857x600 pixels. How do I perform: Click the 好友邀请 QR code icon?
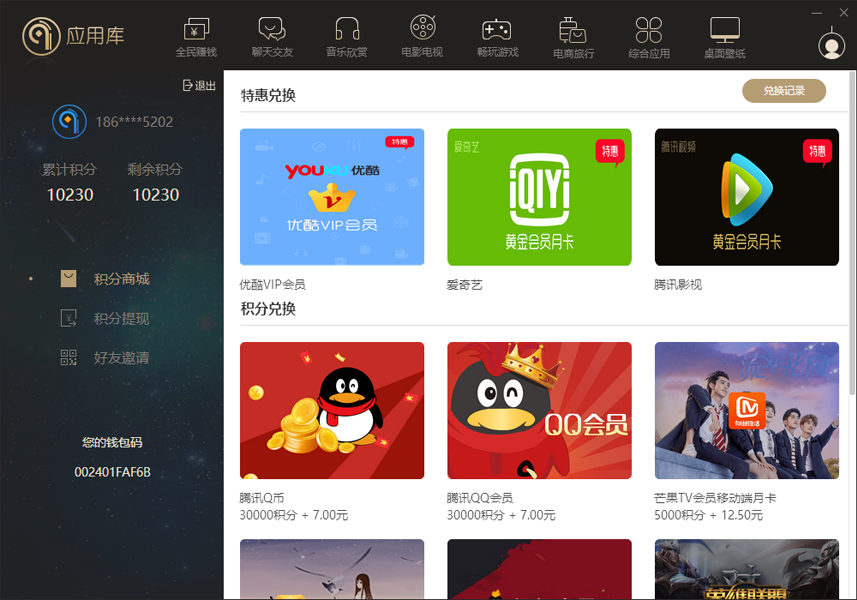68,357
